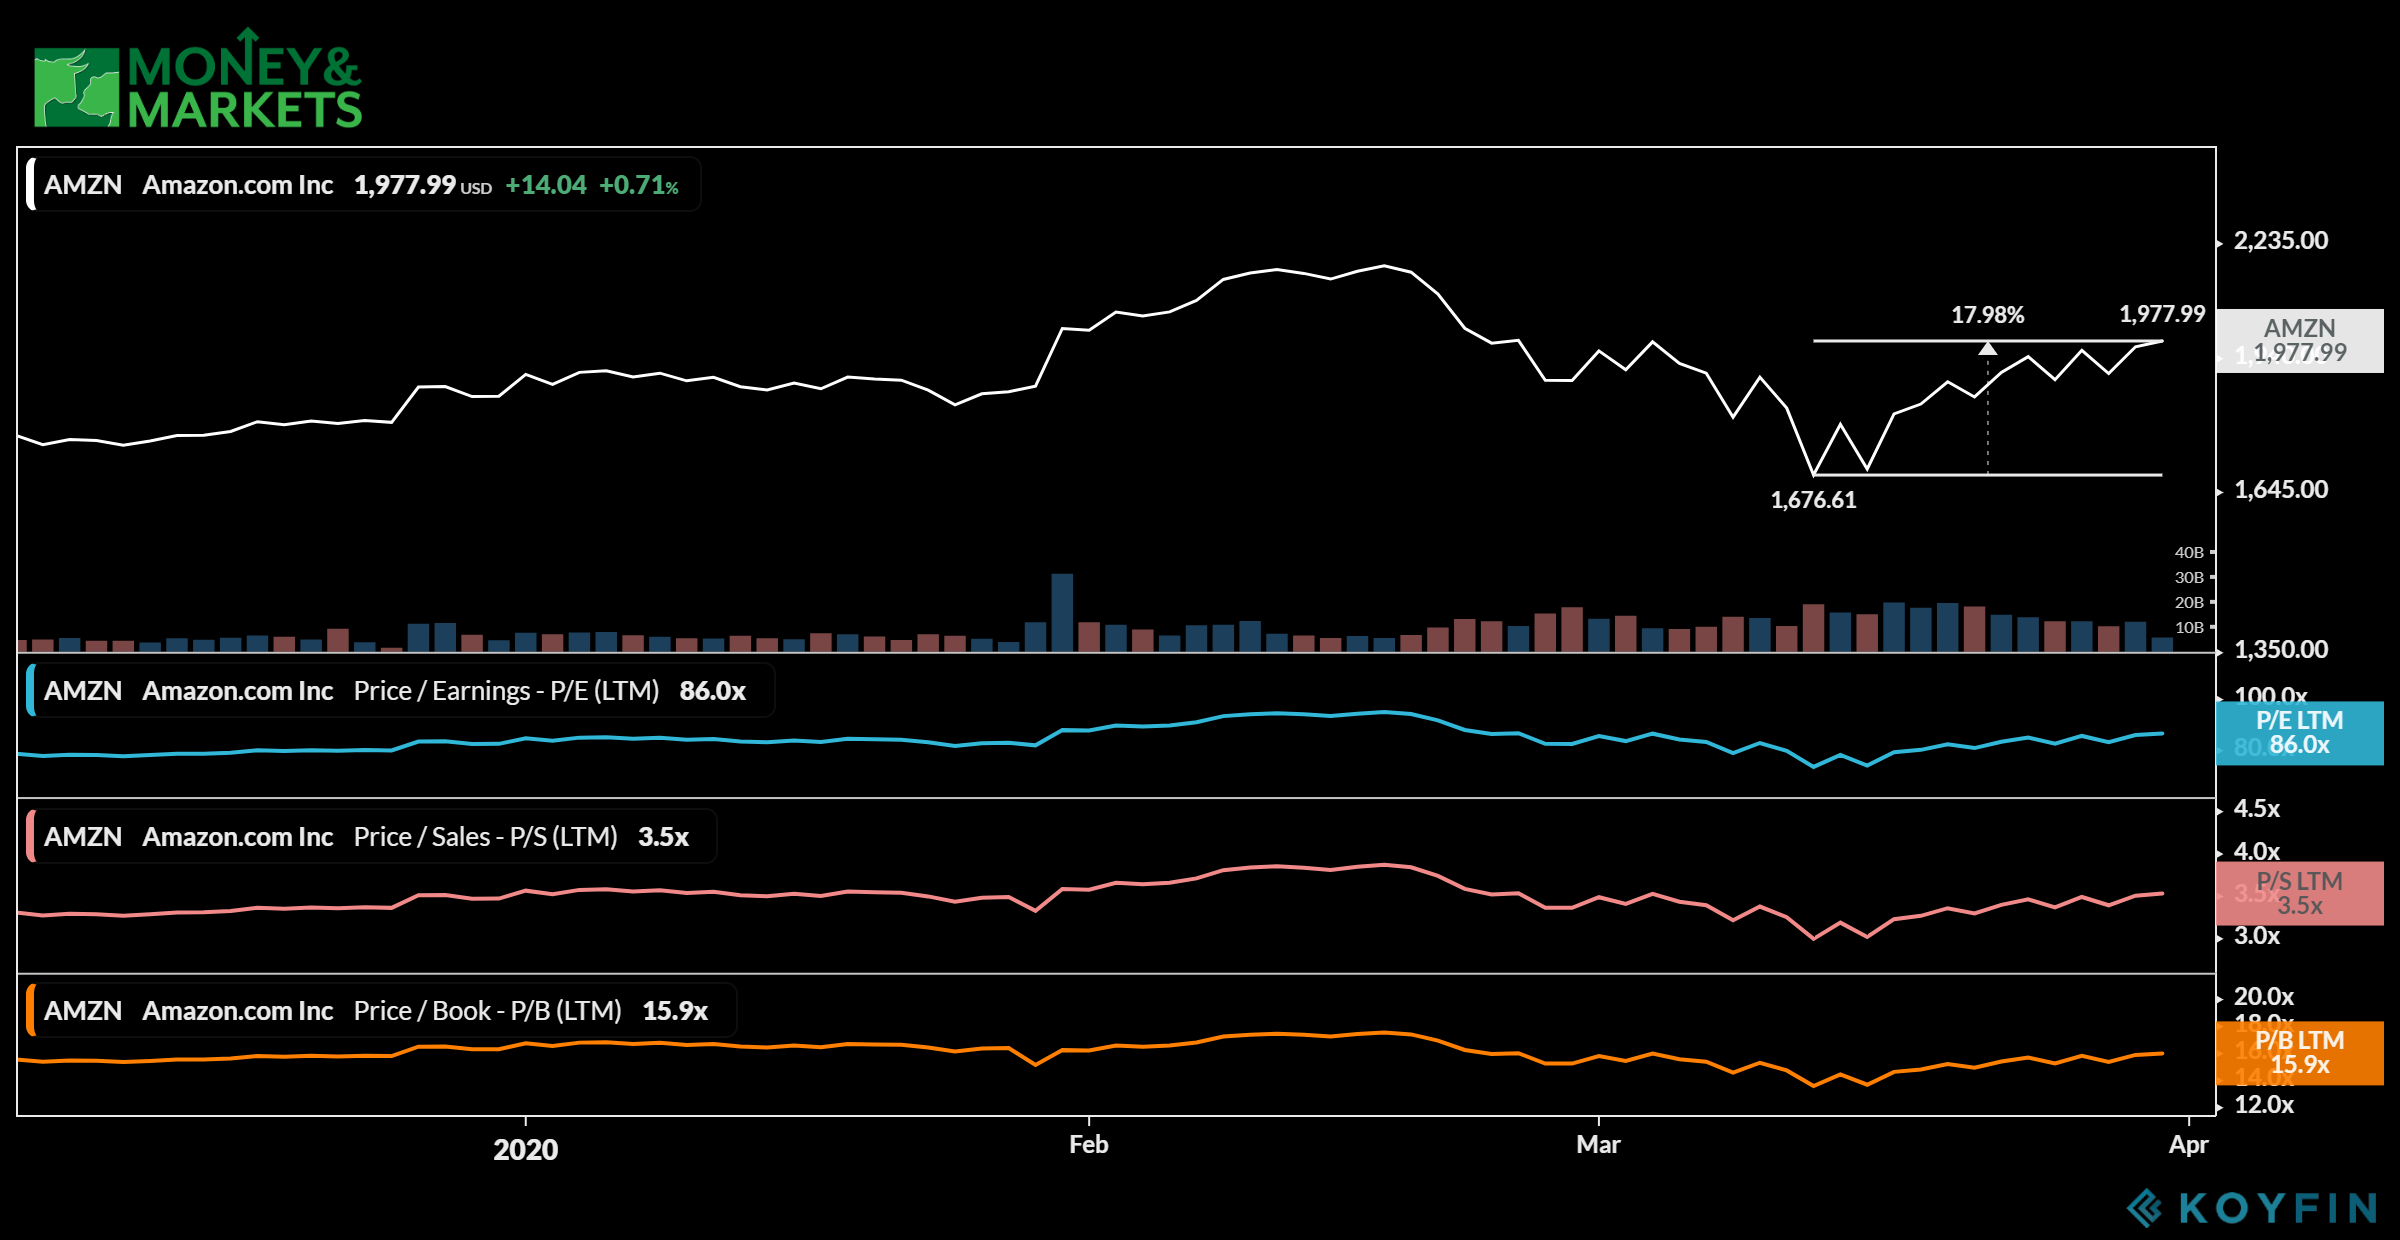Click the 15.9x P/B value in legend
2400x1240 pixels.
click(675, 1011)
